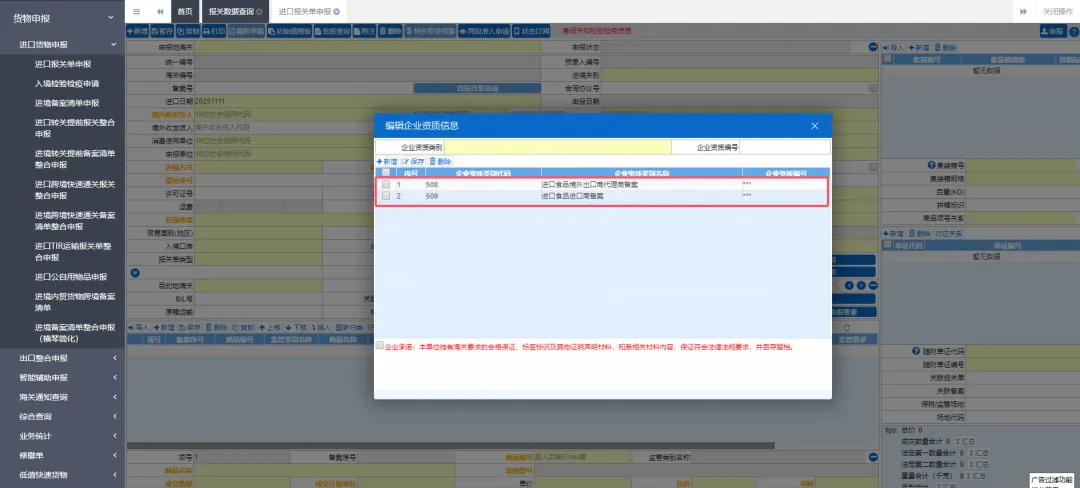Open the 首页 tab

[x=184, y=11]
